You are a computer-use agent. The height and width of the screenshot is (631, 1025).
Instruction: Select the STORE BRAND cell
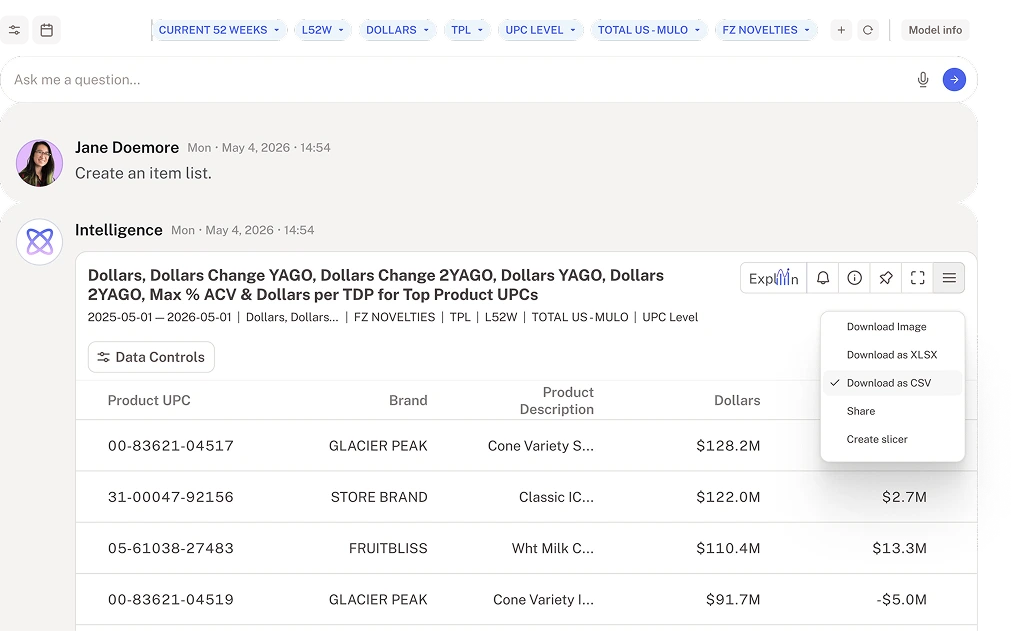point(379,497)
